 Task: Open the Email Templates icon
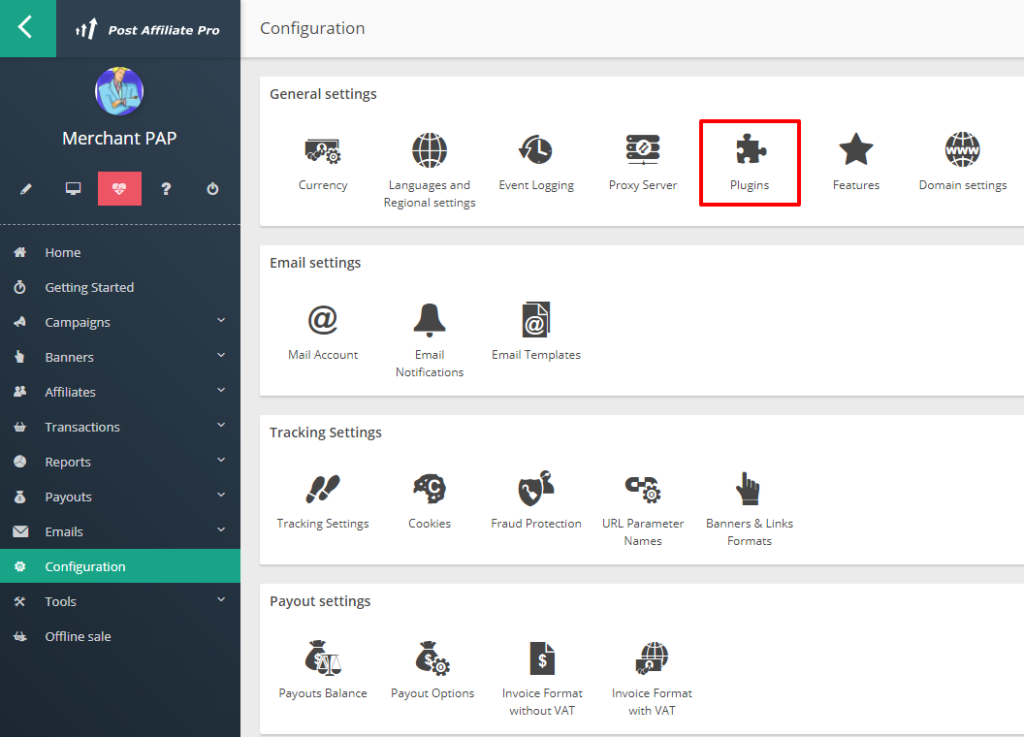[x=536, y=321]
